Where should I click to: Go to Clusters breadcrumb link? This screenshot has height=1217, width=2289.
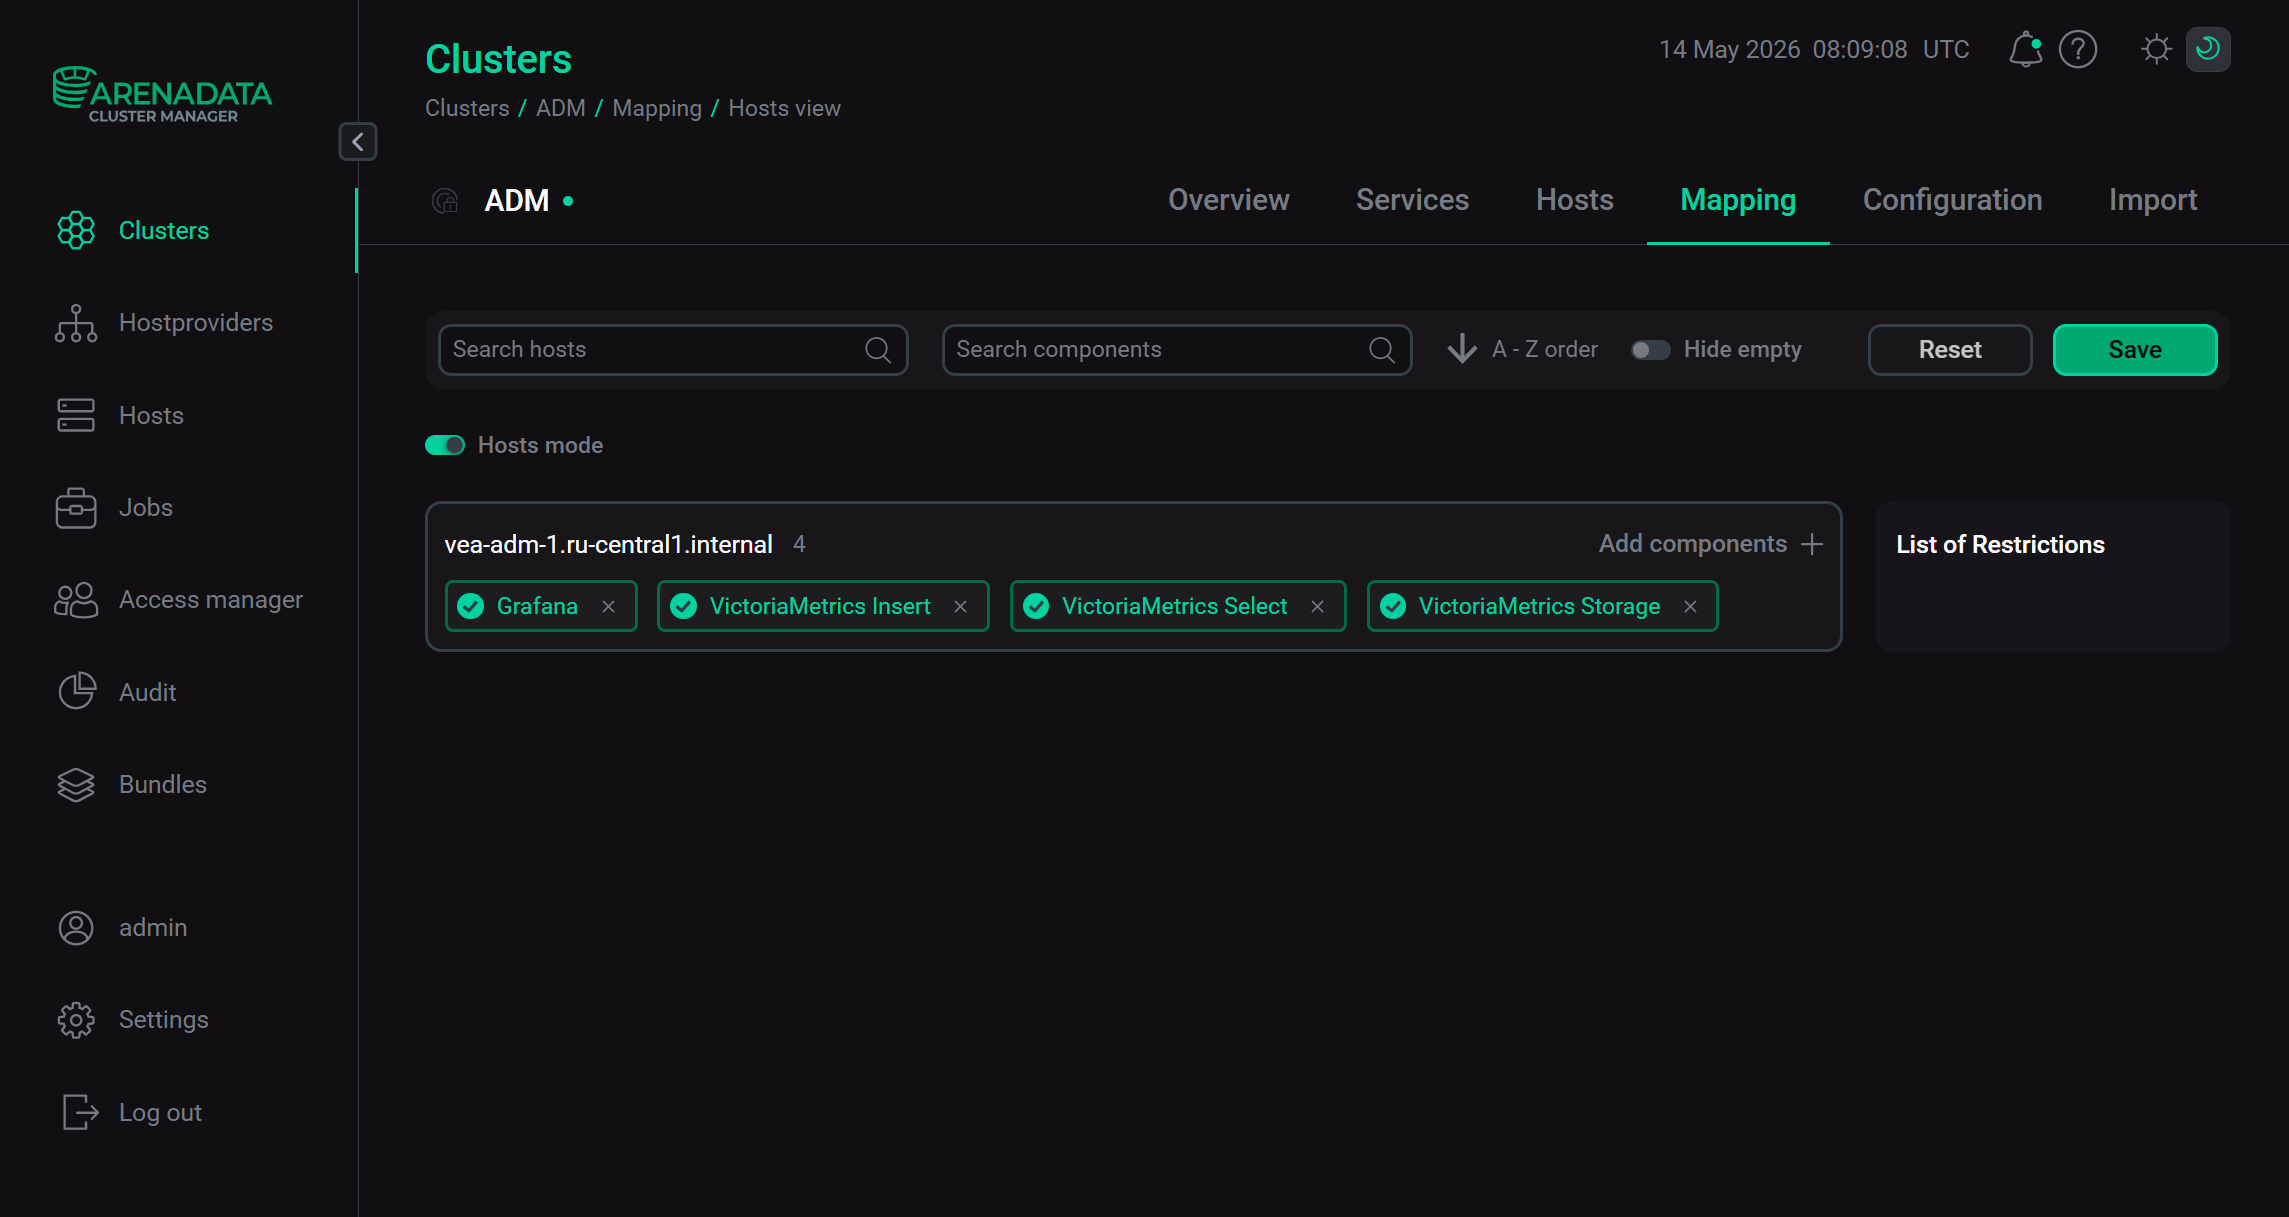[x=467, y=108]
